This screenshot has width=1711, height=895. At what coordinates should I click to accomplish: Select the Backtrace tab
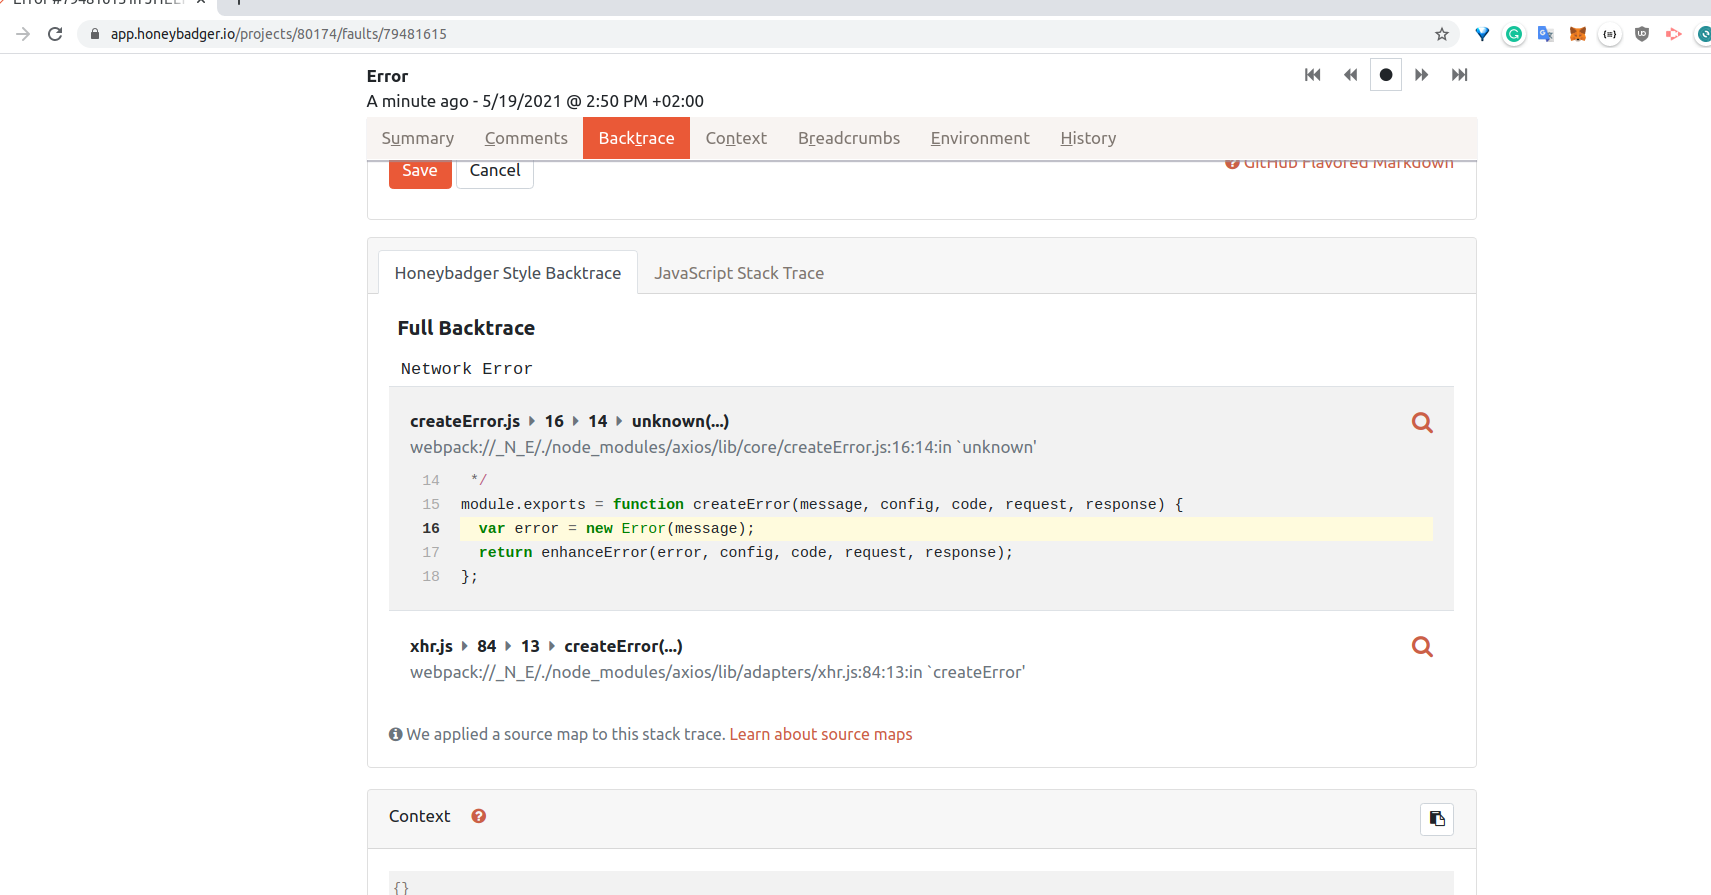pos(636,138)
